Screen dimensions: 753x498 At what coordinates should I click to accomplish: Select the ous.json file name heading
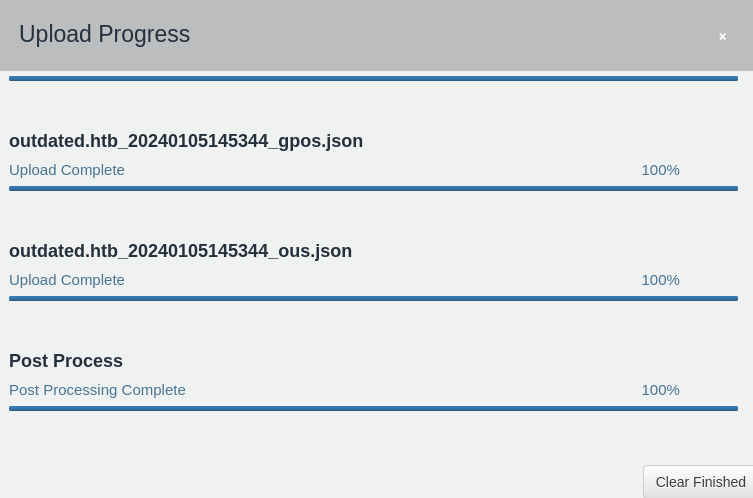tap(181, 251)
